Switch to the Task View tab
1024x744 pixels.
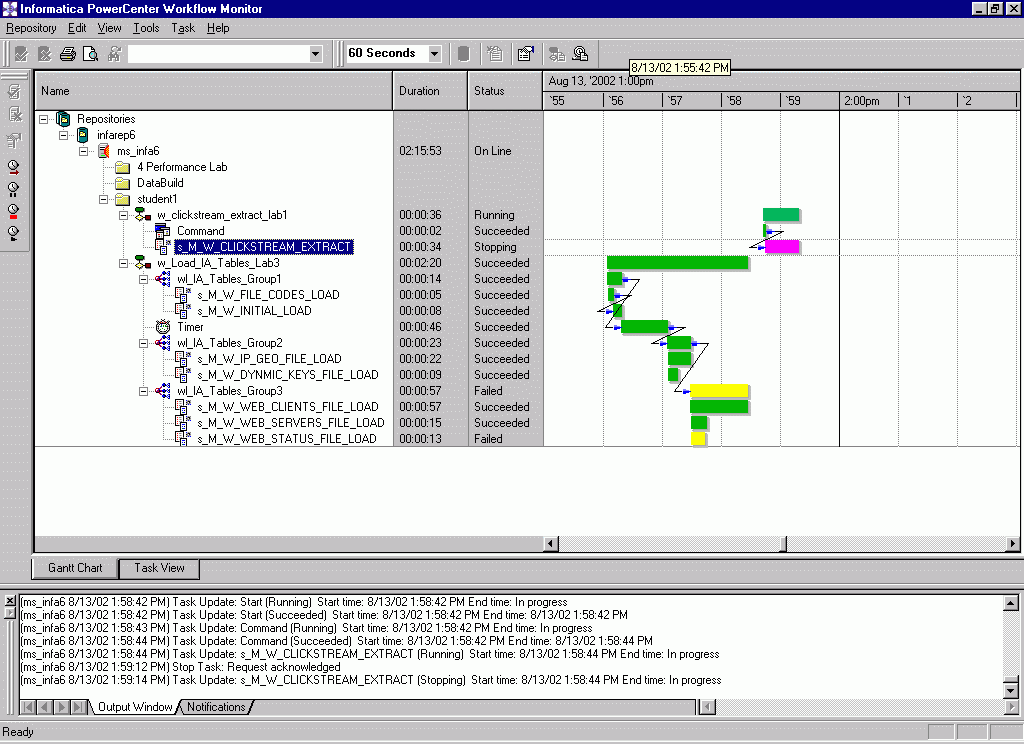point(159,568)
